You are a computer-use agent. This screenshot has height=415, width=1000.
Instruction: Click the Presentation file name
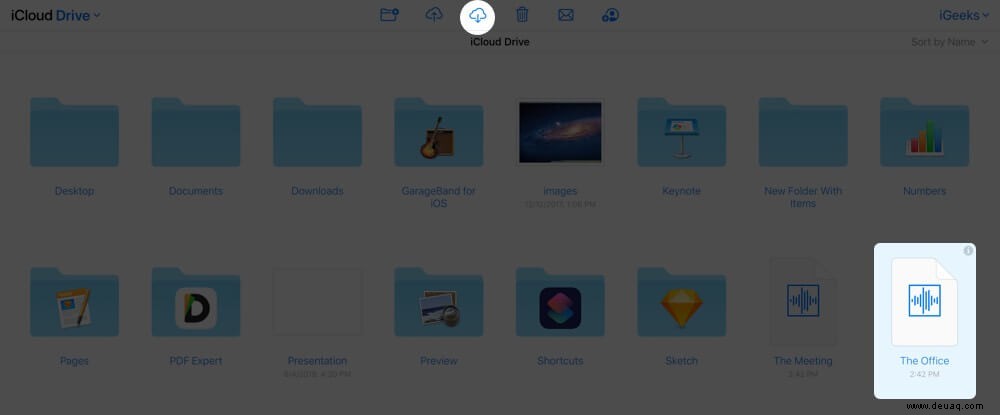[x=318, y=361]
